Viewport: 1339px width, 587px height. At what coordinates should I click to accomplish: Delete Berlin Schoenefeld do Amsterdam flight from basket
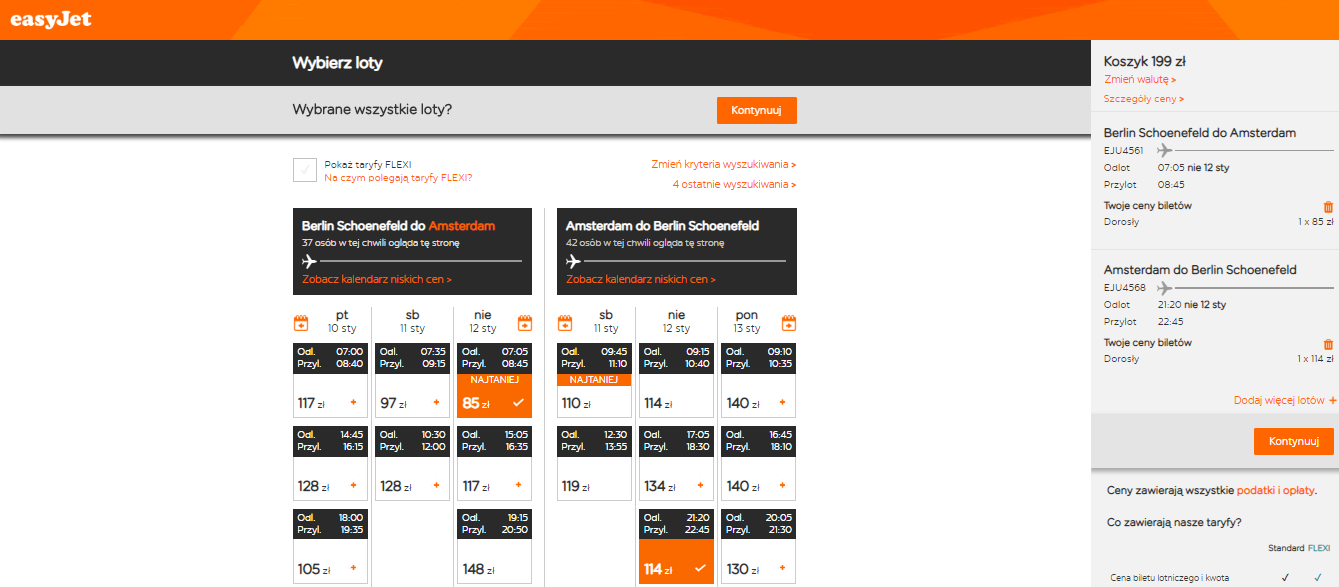(1328, 207)
